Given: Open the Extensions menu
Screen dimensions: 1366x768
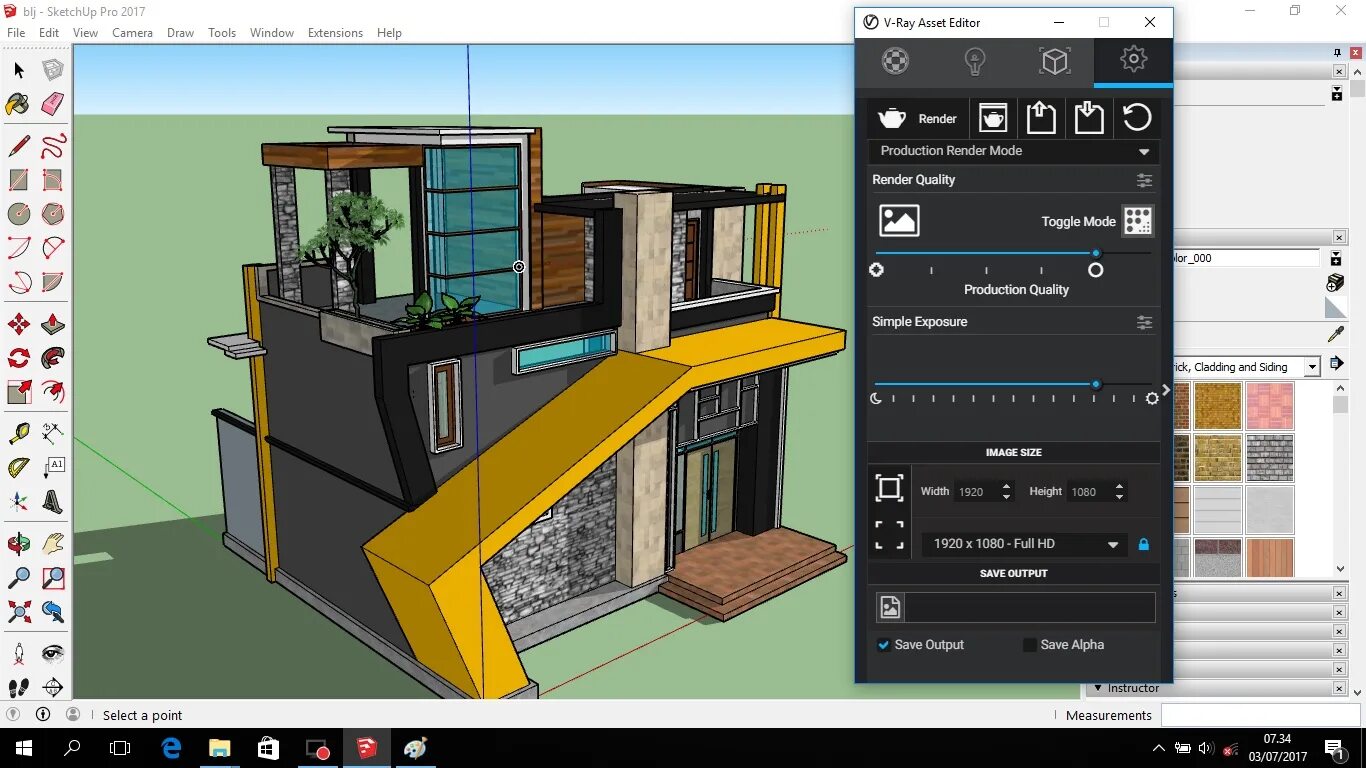Looking at the screenshot, I should [x=335, y=32].
